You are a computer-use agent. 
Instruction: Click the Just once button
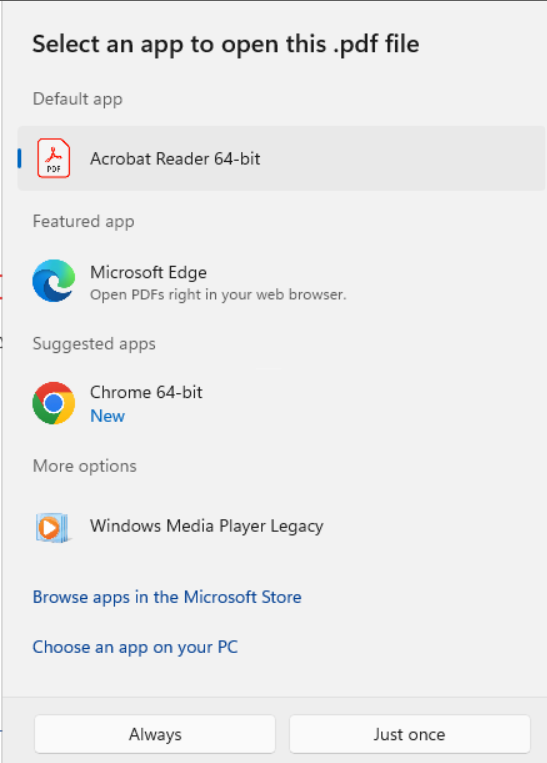409,734
